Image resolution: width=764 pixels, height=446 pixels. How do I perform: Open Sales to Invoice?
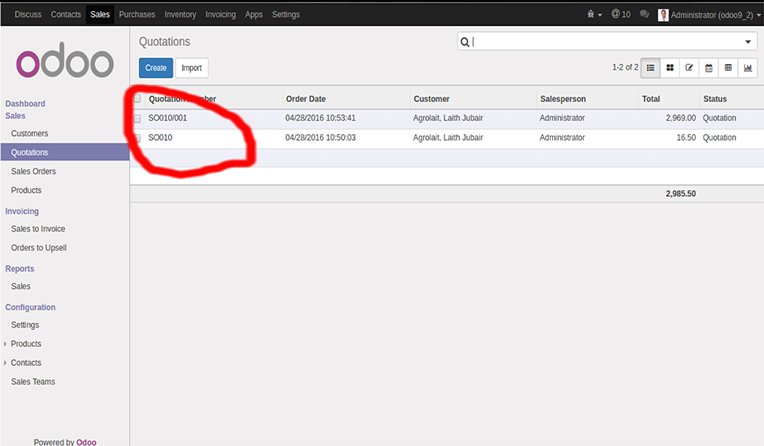[38, 229]
